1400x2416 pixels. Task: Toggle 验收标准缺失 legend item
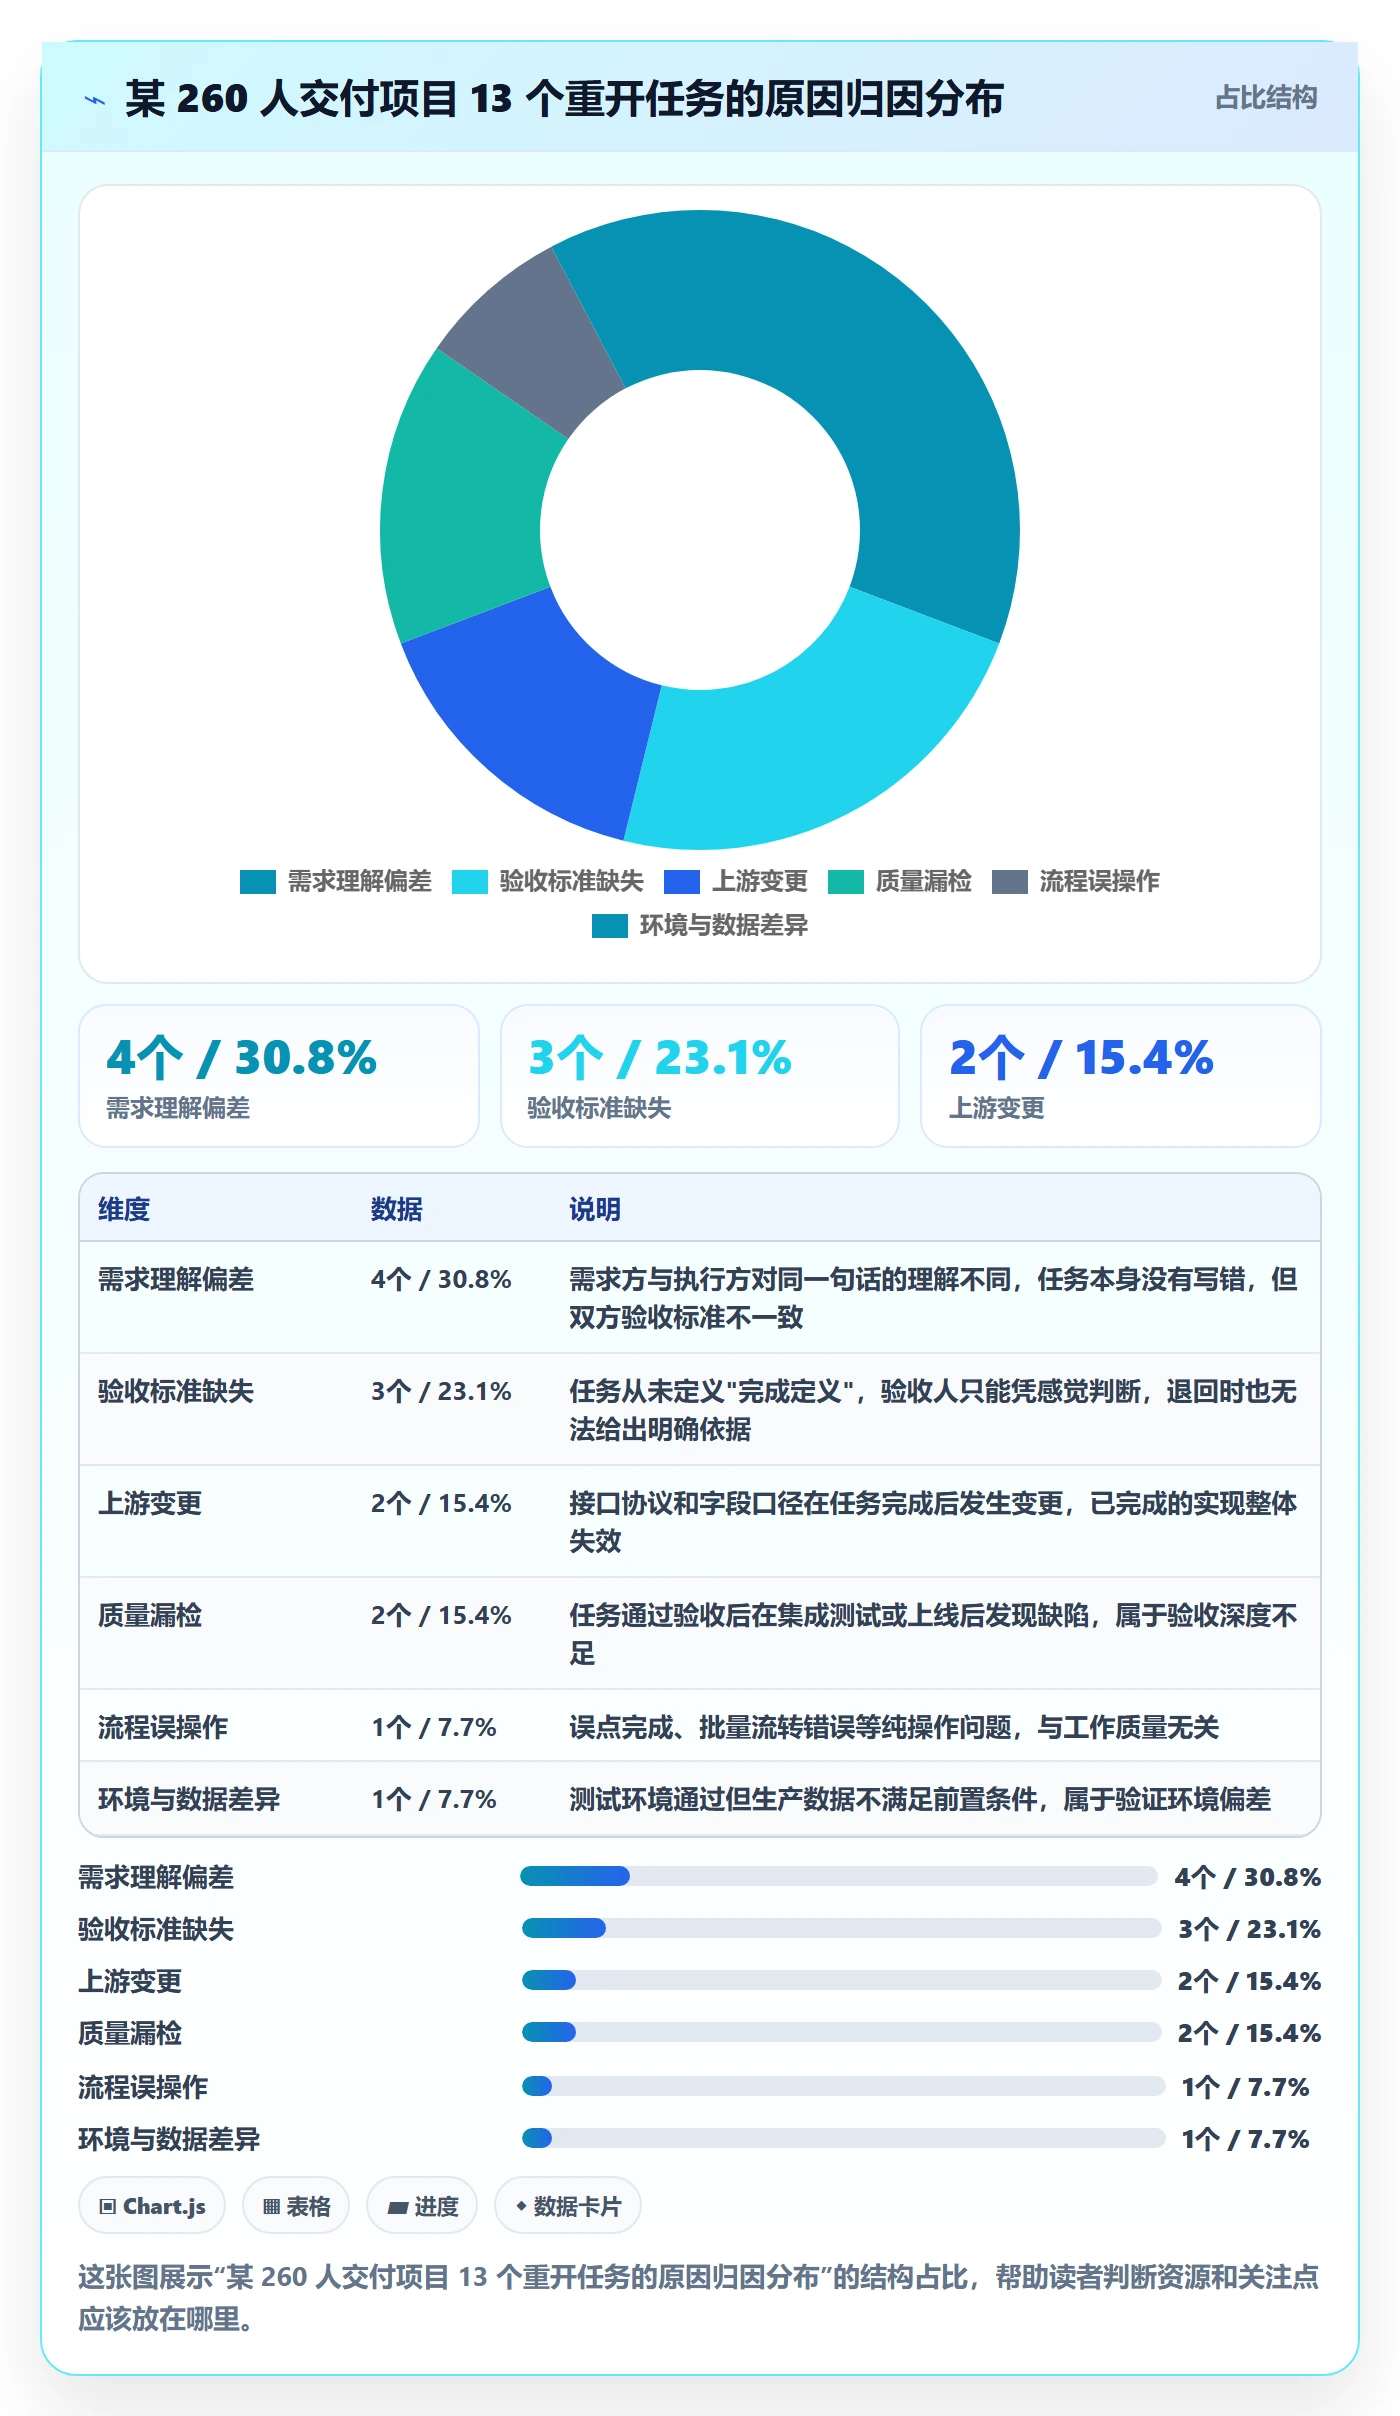(548, 881)
